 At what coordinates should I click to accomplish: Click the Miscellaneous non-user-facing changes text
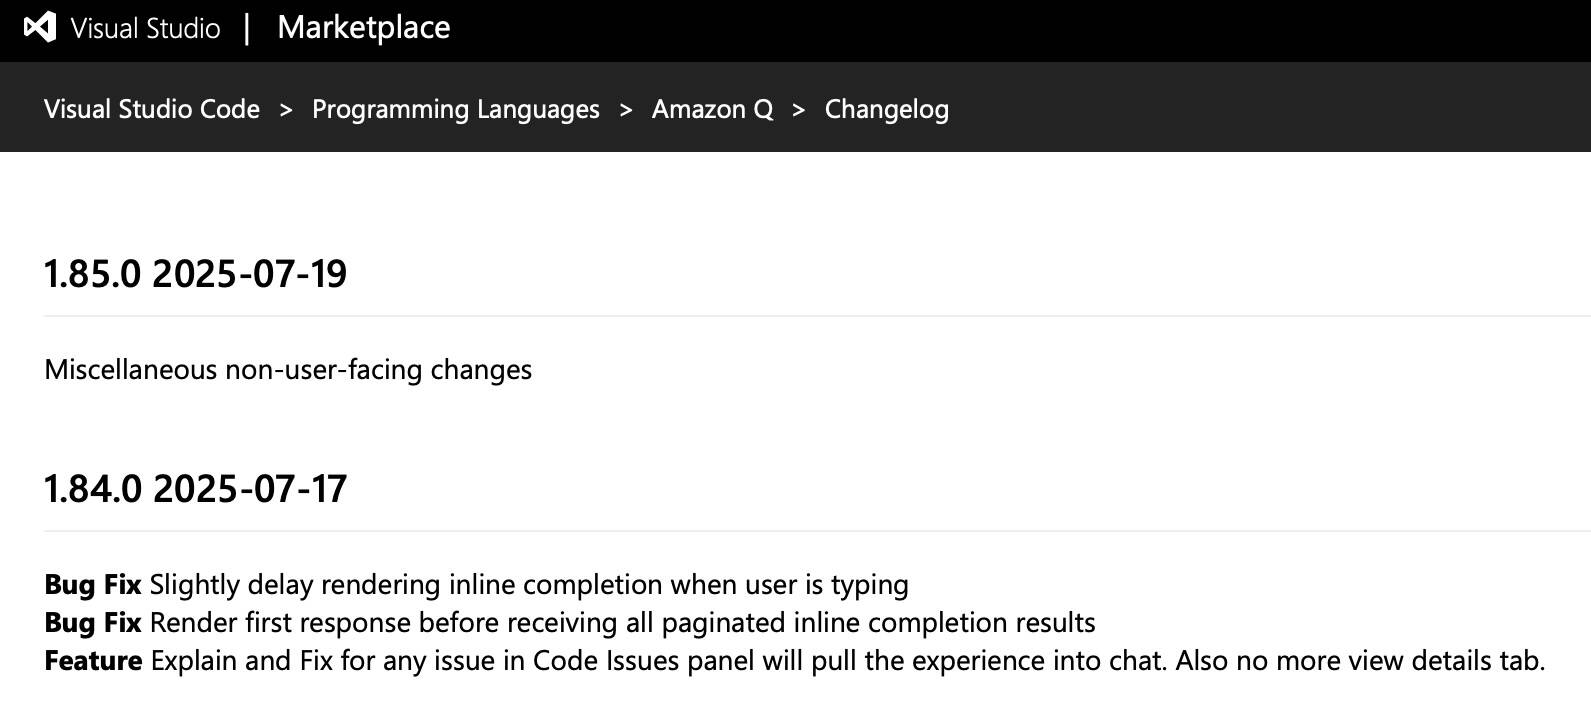[x=288, y=370]
